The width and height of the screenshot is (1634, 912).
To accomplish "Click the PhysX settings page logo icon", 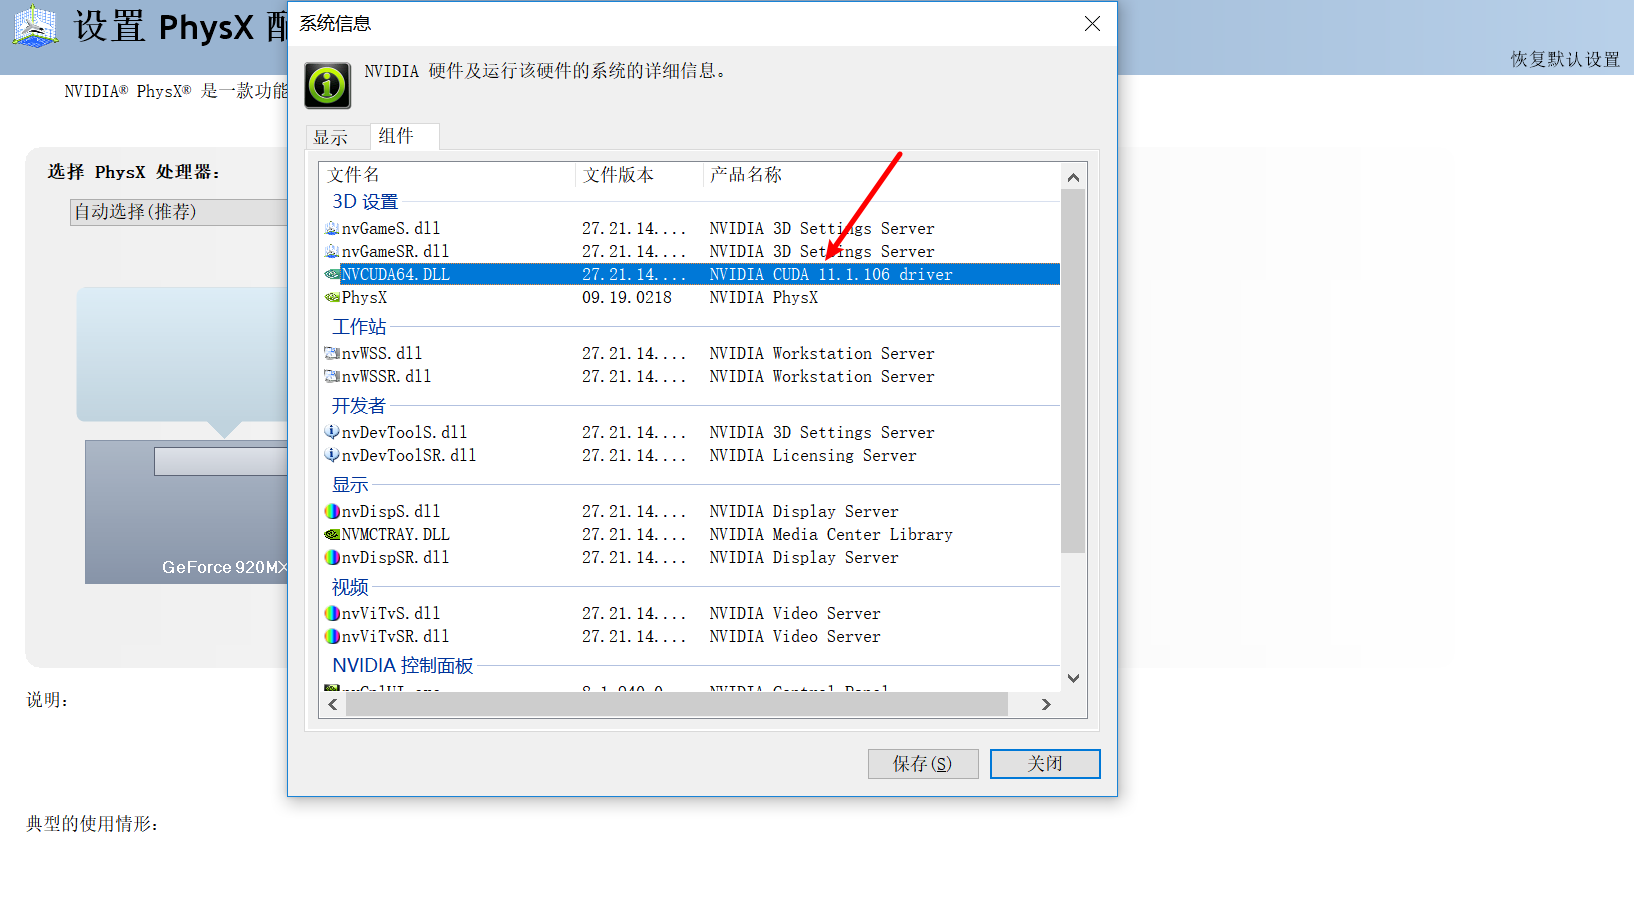I will 36,26.
